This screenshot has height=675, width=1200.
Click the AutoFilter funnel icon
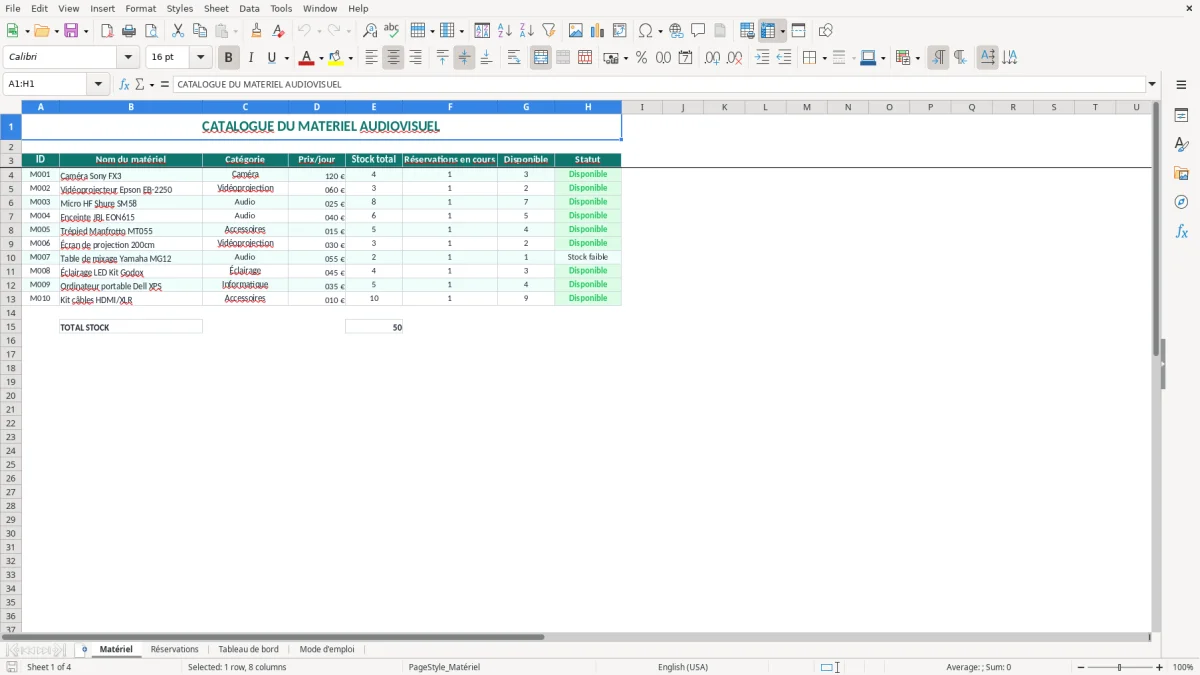click(x=549, y=31)
